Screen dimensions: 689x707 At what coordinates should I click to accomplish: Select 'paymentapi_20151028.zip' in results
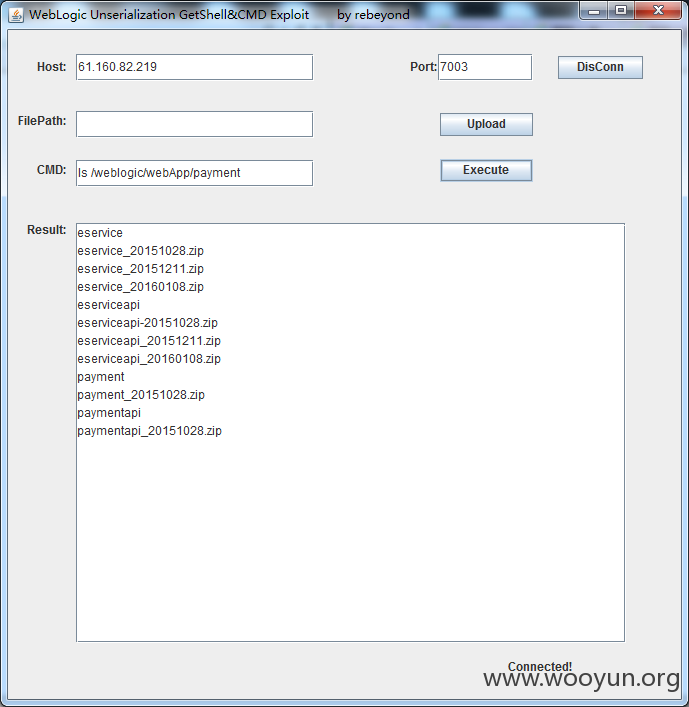coord(149,431)
